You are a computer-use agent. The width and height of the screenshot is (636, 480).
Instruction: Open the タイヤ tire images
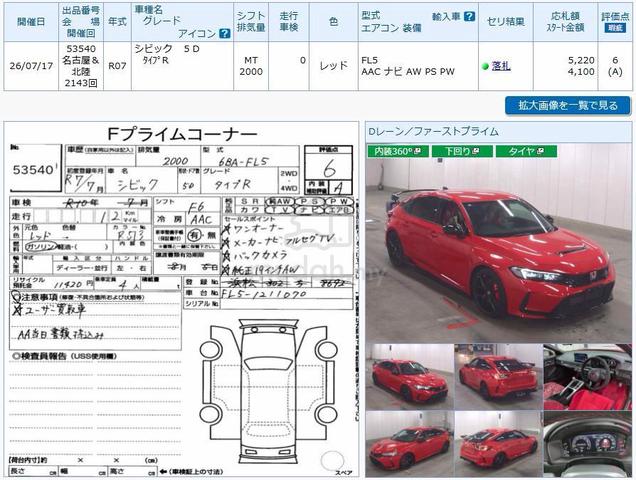coord(526,151)
